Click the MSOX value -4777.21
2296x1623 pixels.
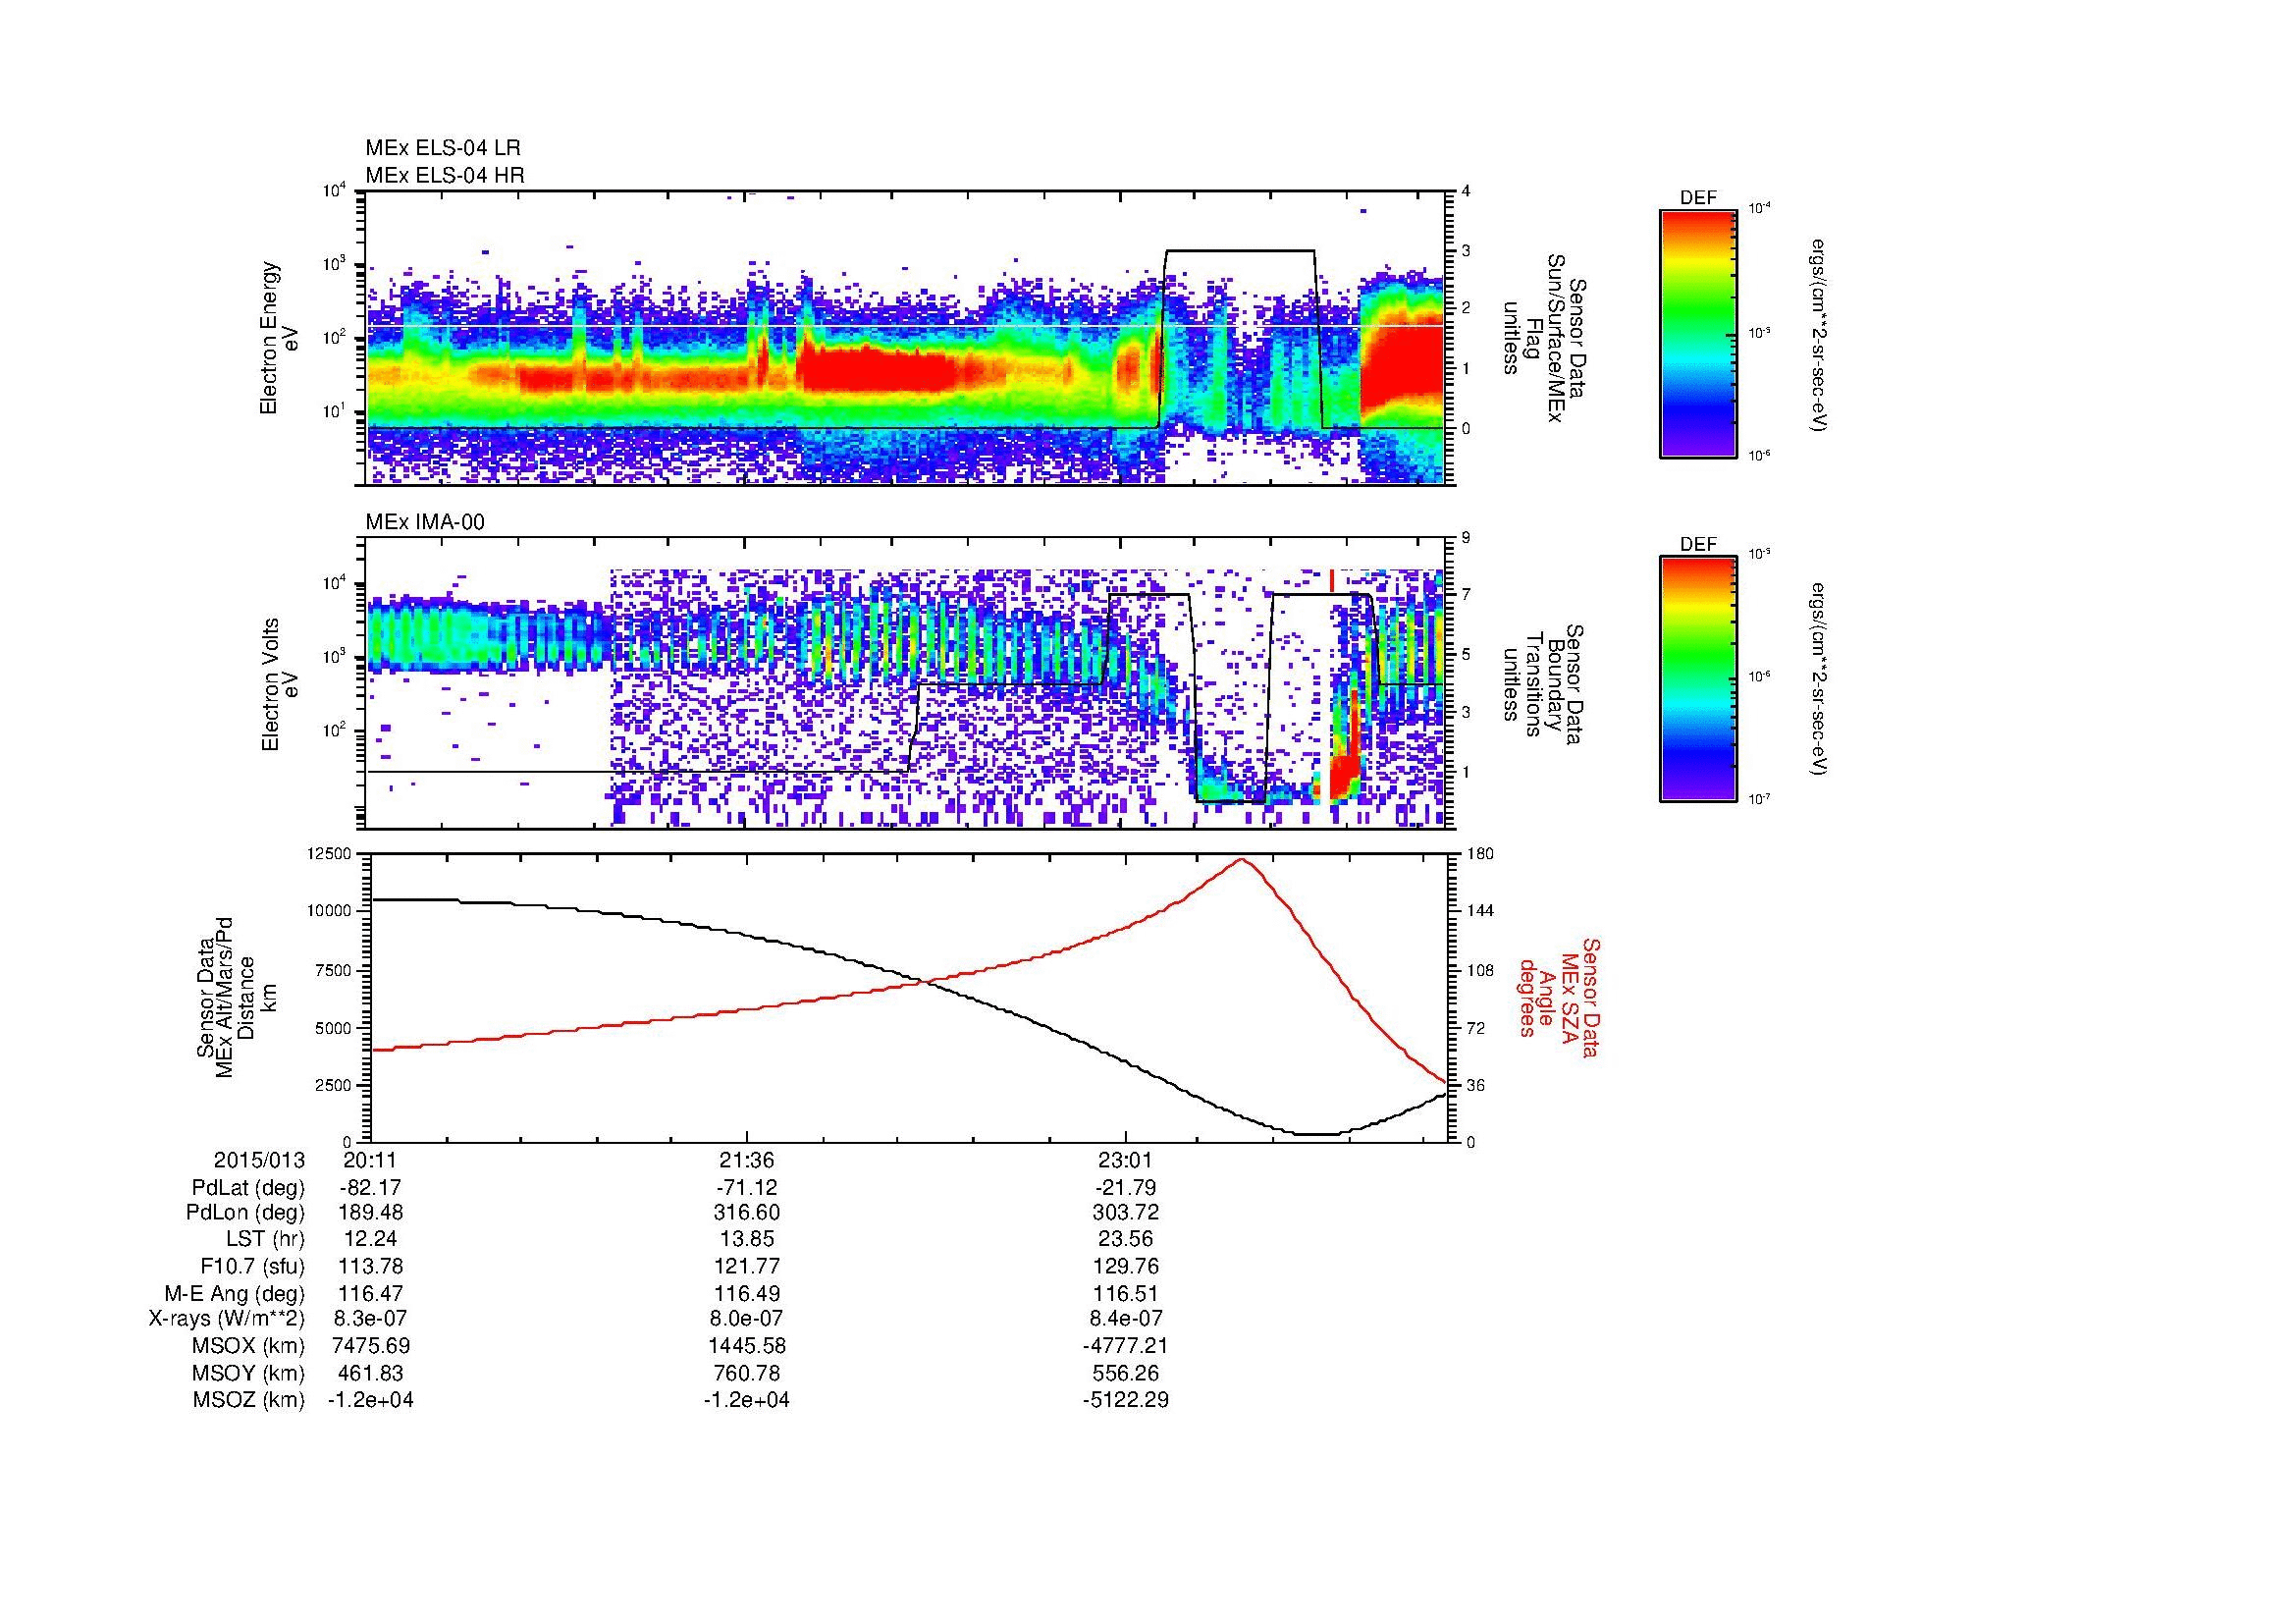(x=1126, y=1347)
